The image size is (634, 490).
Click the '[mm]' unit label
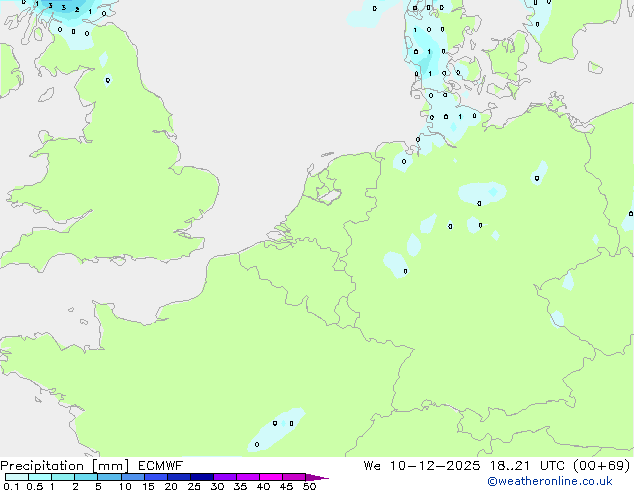110,466
